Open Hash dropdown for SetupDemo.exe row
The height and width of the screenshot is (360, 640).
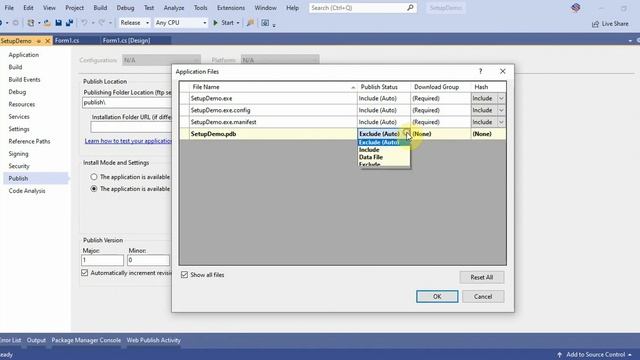501,98
